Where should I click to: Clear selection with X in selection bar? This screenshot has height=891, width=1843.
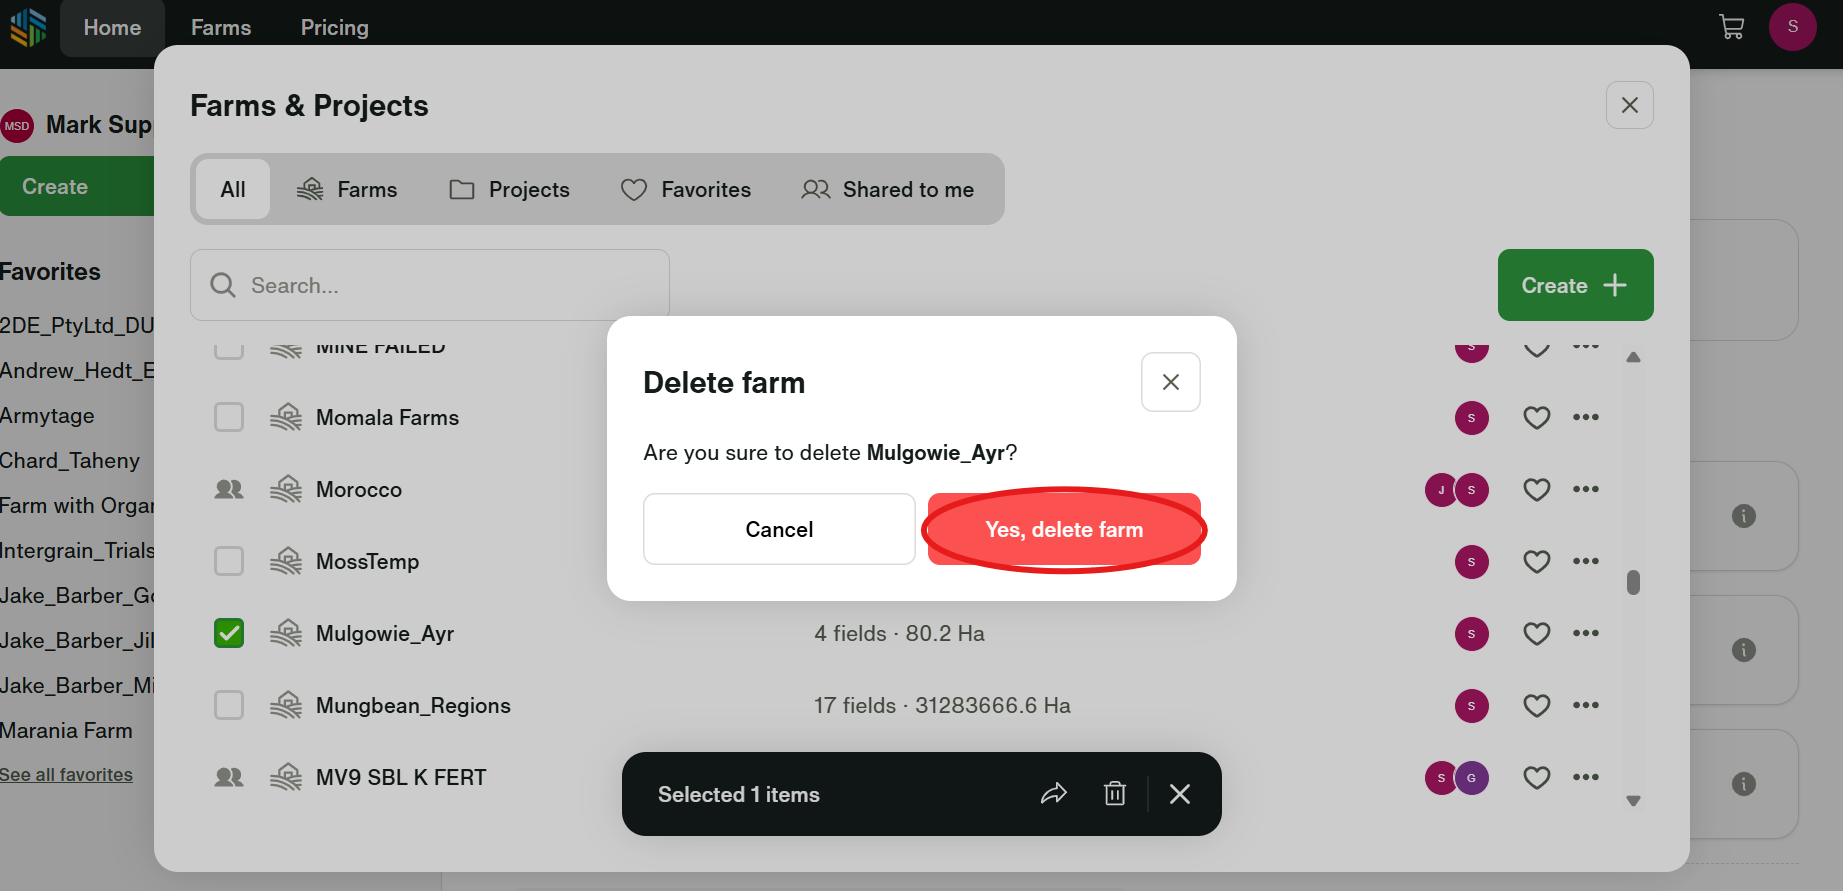pyautogui.click(x=1180, y=794)
